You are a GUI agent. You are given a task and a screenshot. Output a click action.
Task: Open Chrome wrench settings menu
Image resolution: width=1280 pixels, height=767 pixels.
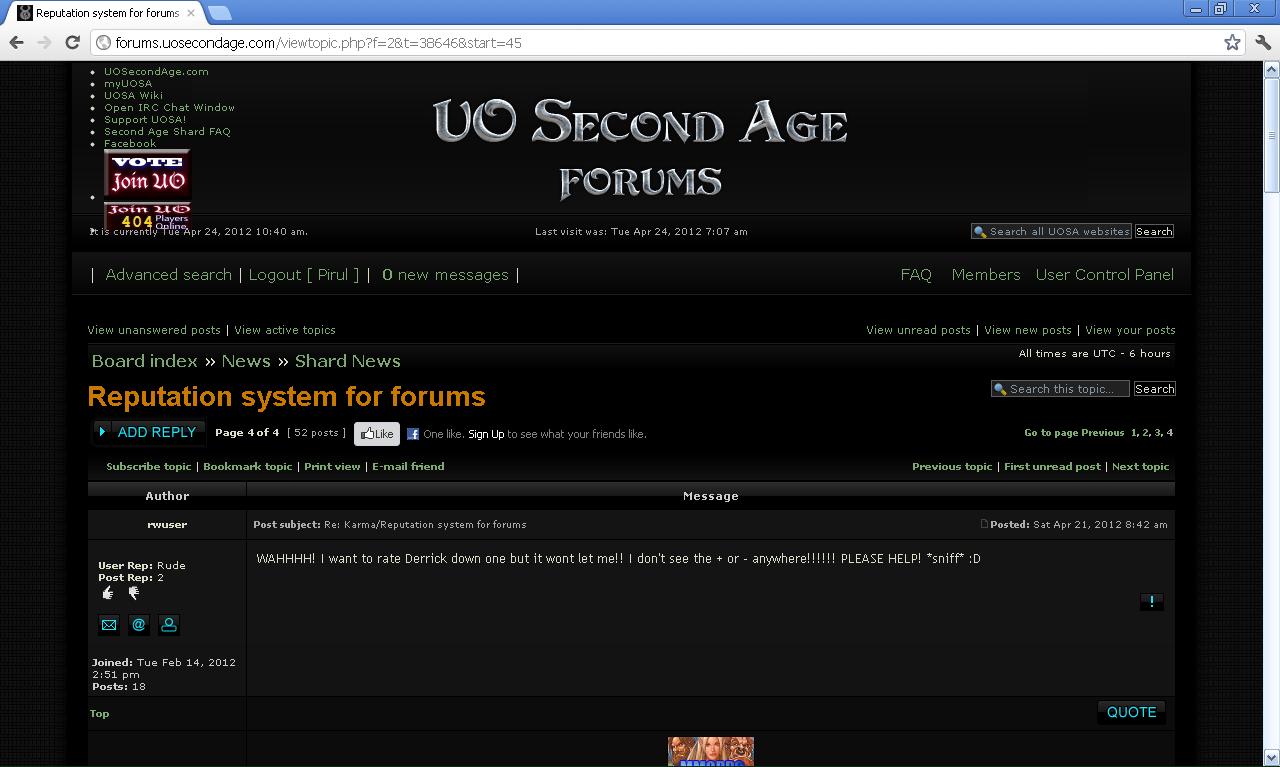pyautogui.click(x=1262, y=42)
